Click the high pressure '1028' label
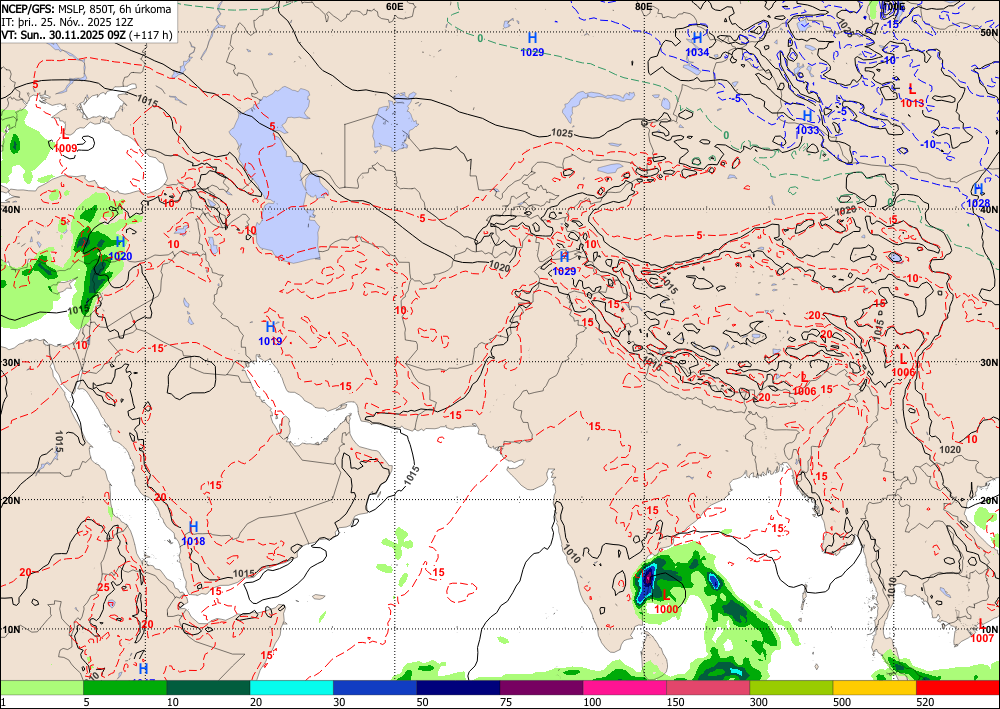This screenshot has width=1000, height=709. tap(978, 203)
